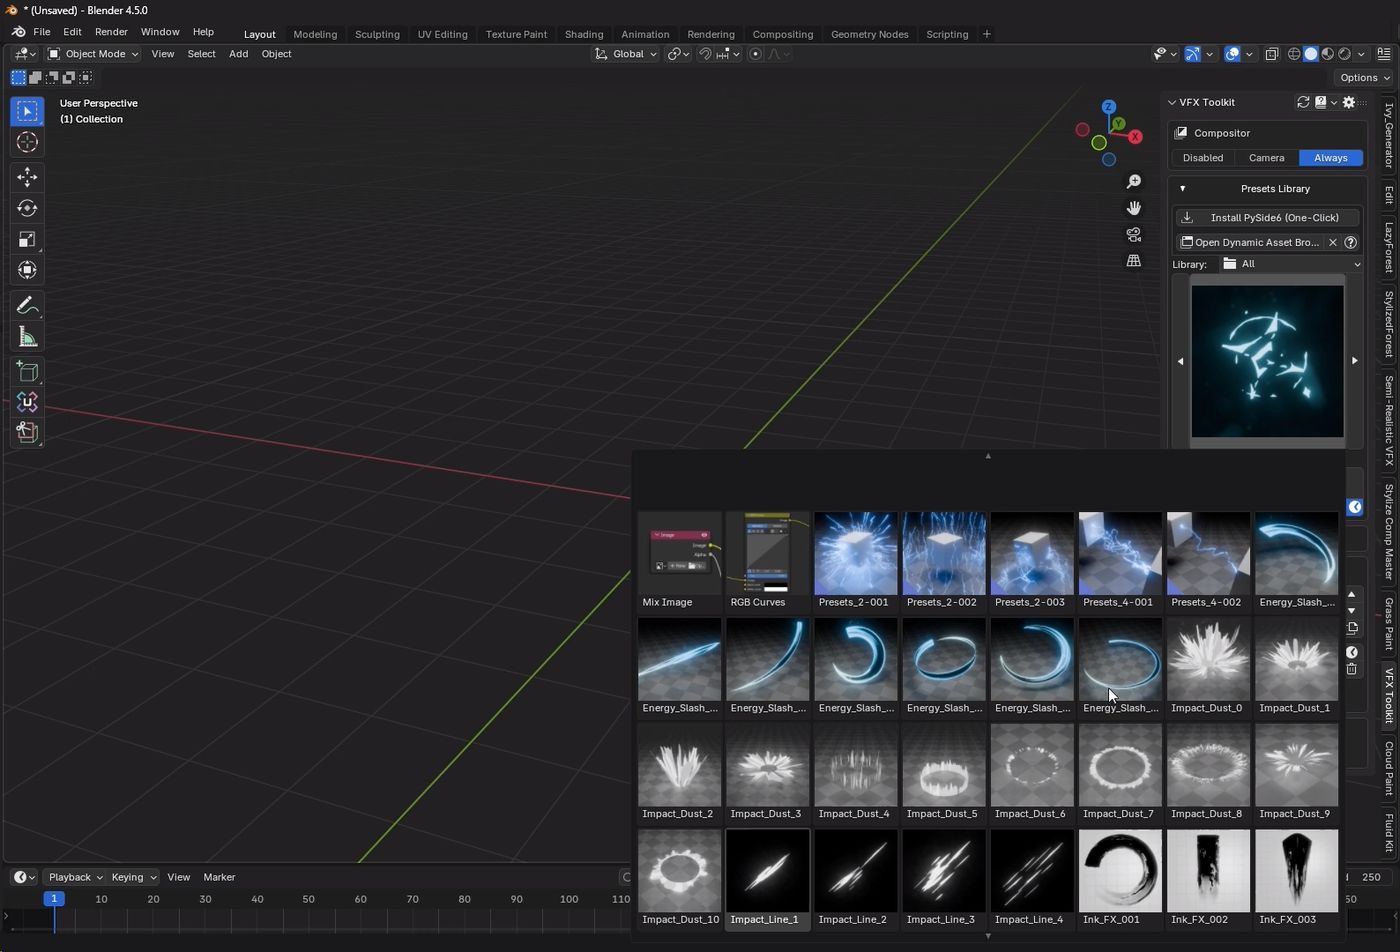Click the question-mark help icon beside asset browser
The image size is (1400, 952).
[1350, 242]
